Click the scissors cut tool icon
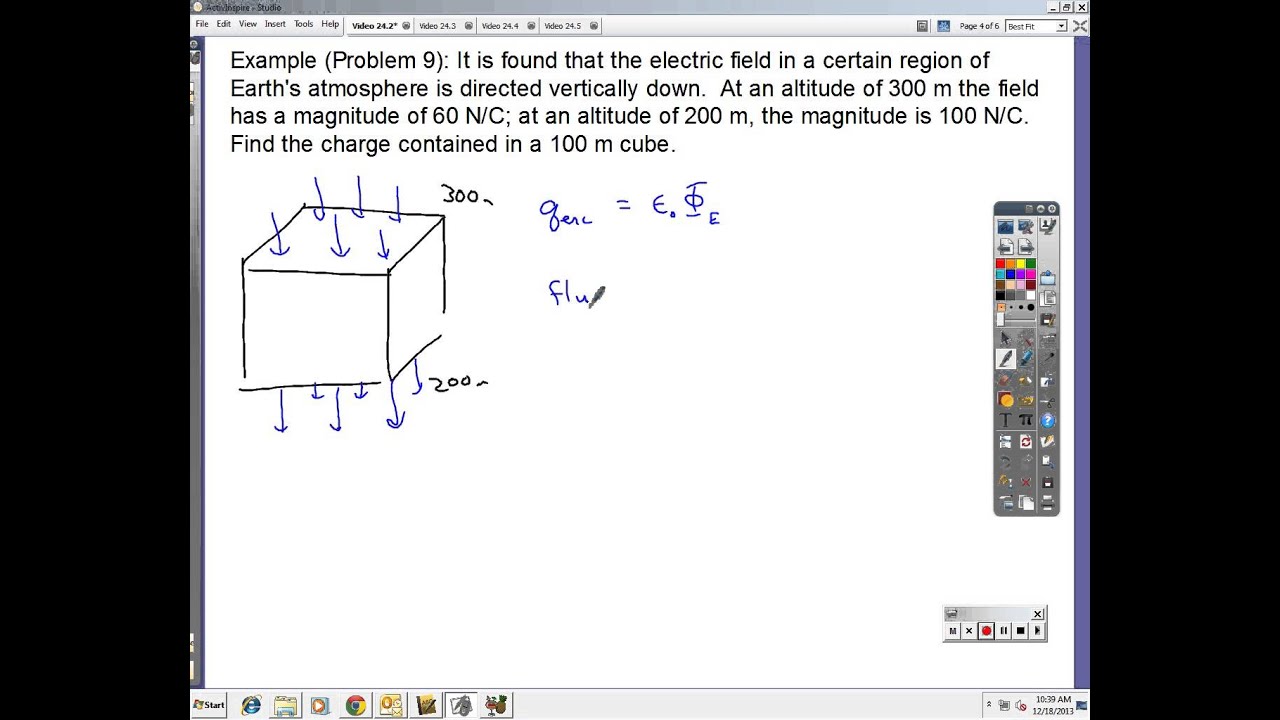1280x720 pixels. pos(1048,401)
